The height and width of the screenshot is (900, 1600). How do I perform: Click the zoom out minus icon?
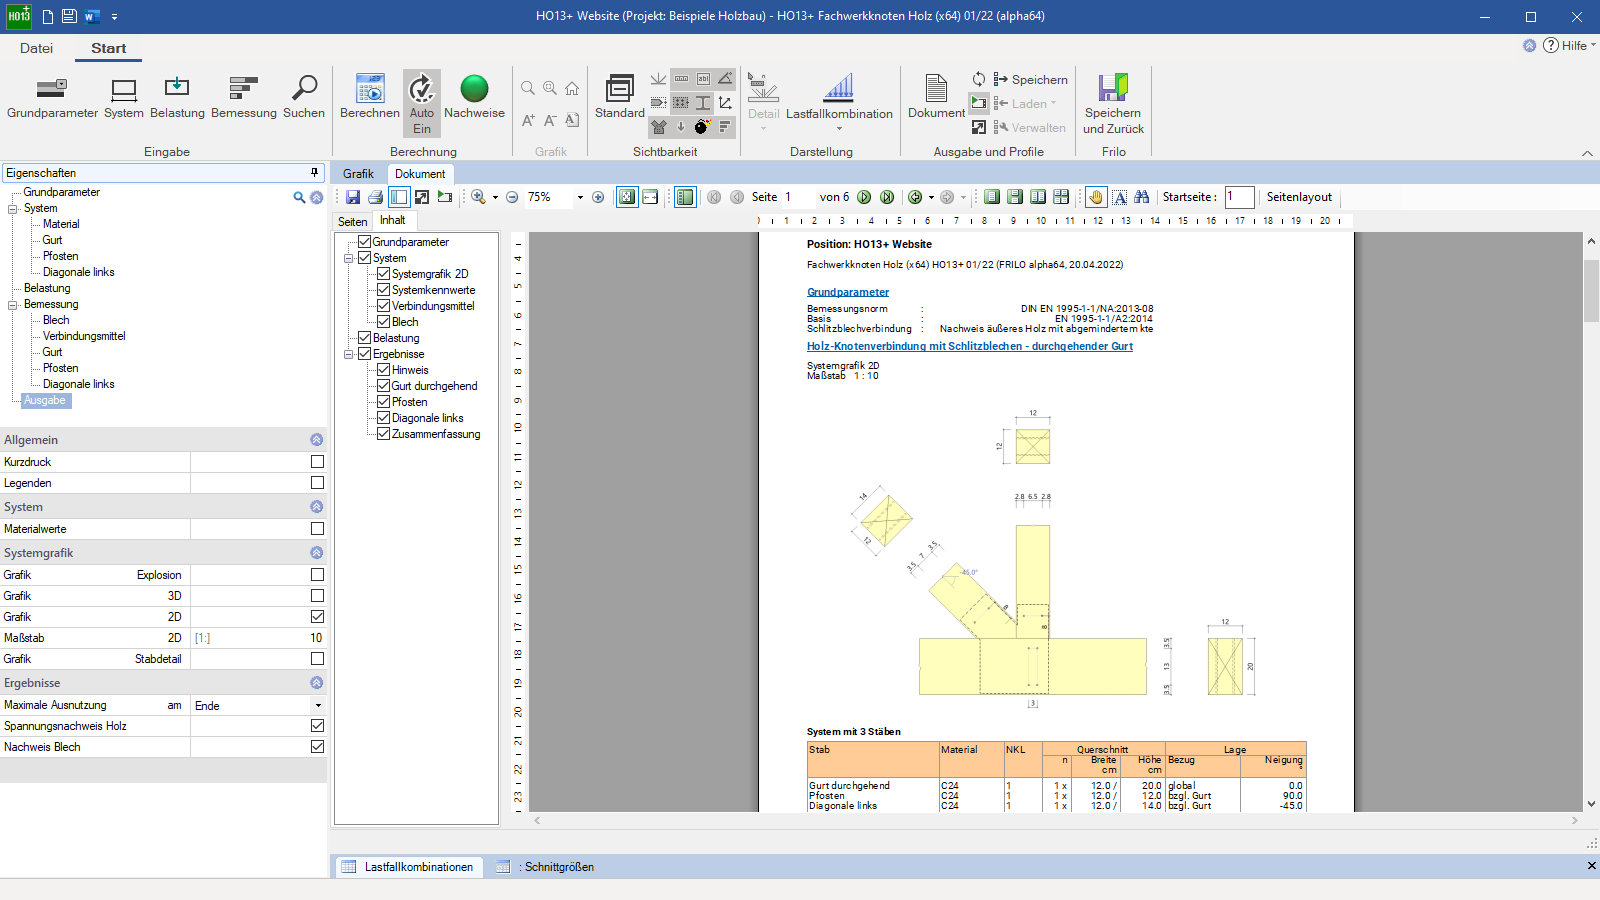click(x=512, y=197)
